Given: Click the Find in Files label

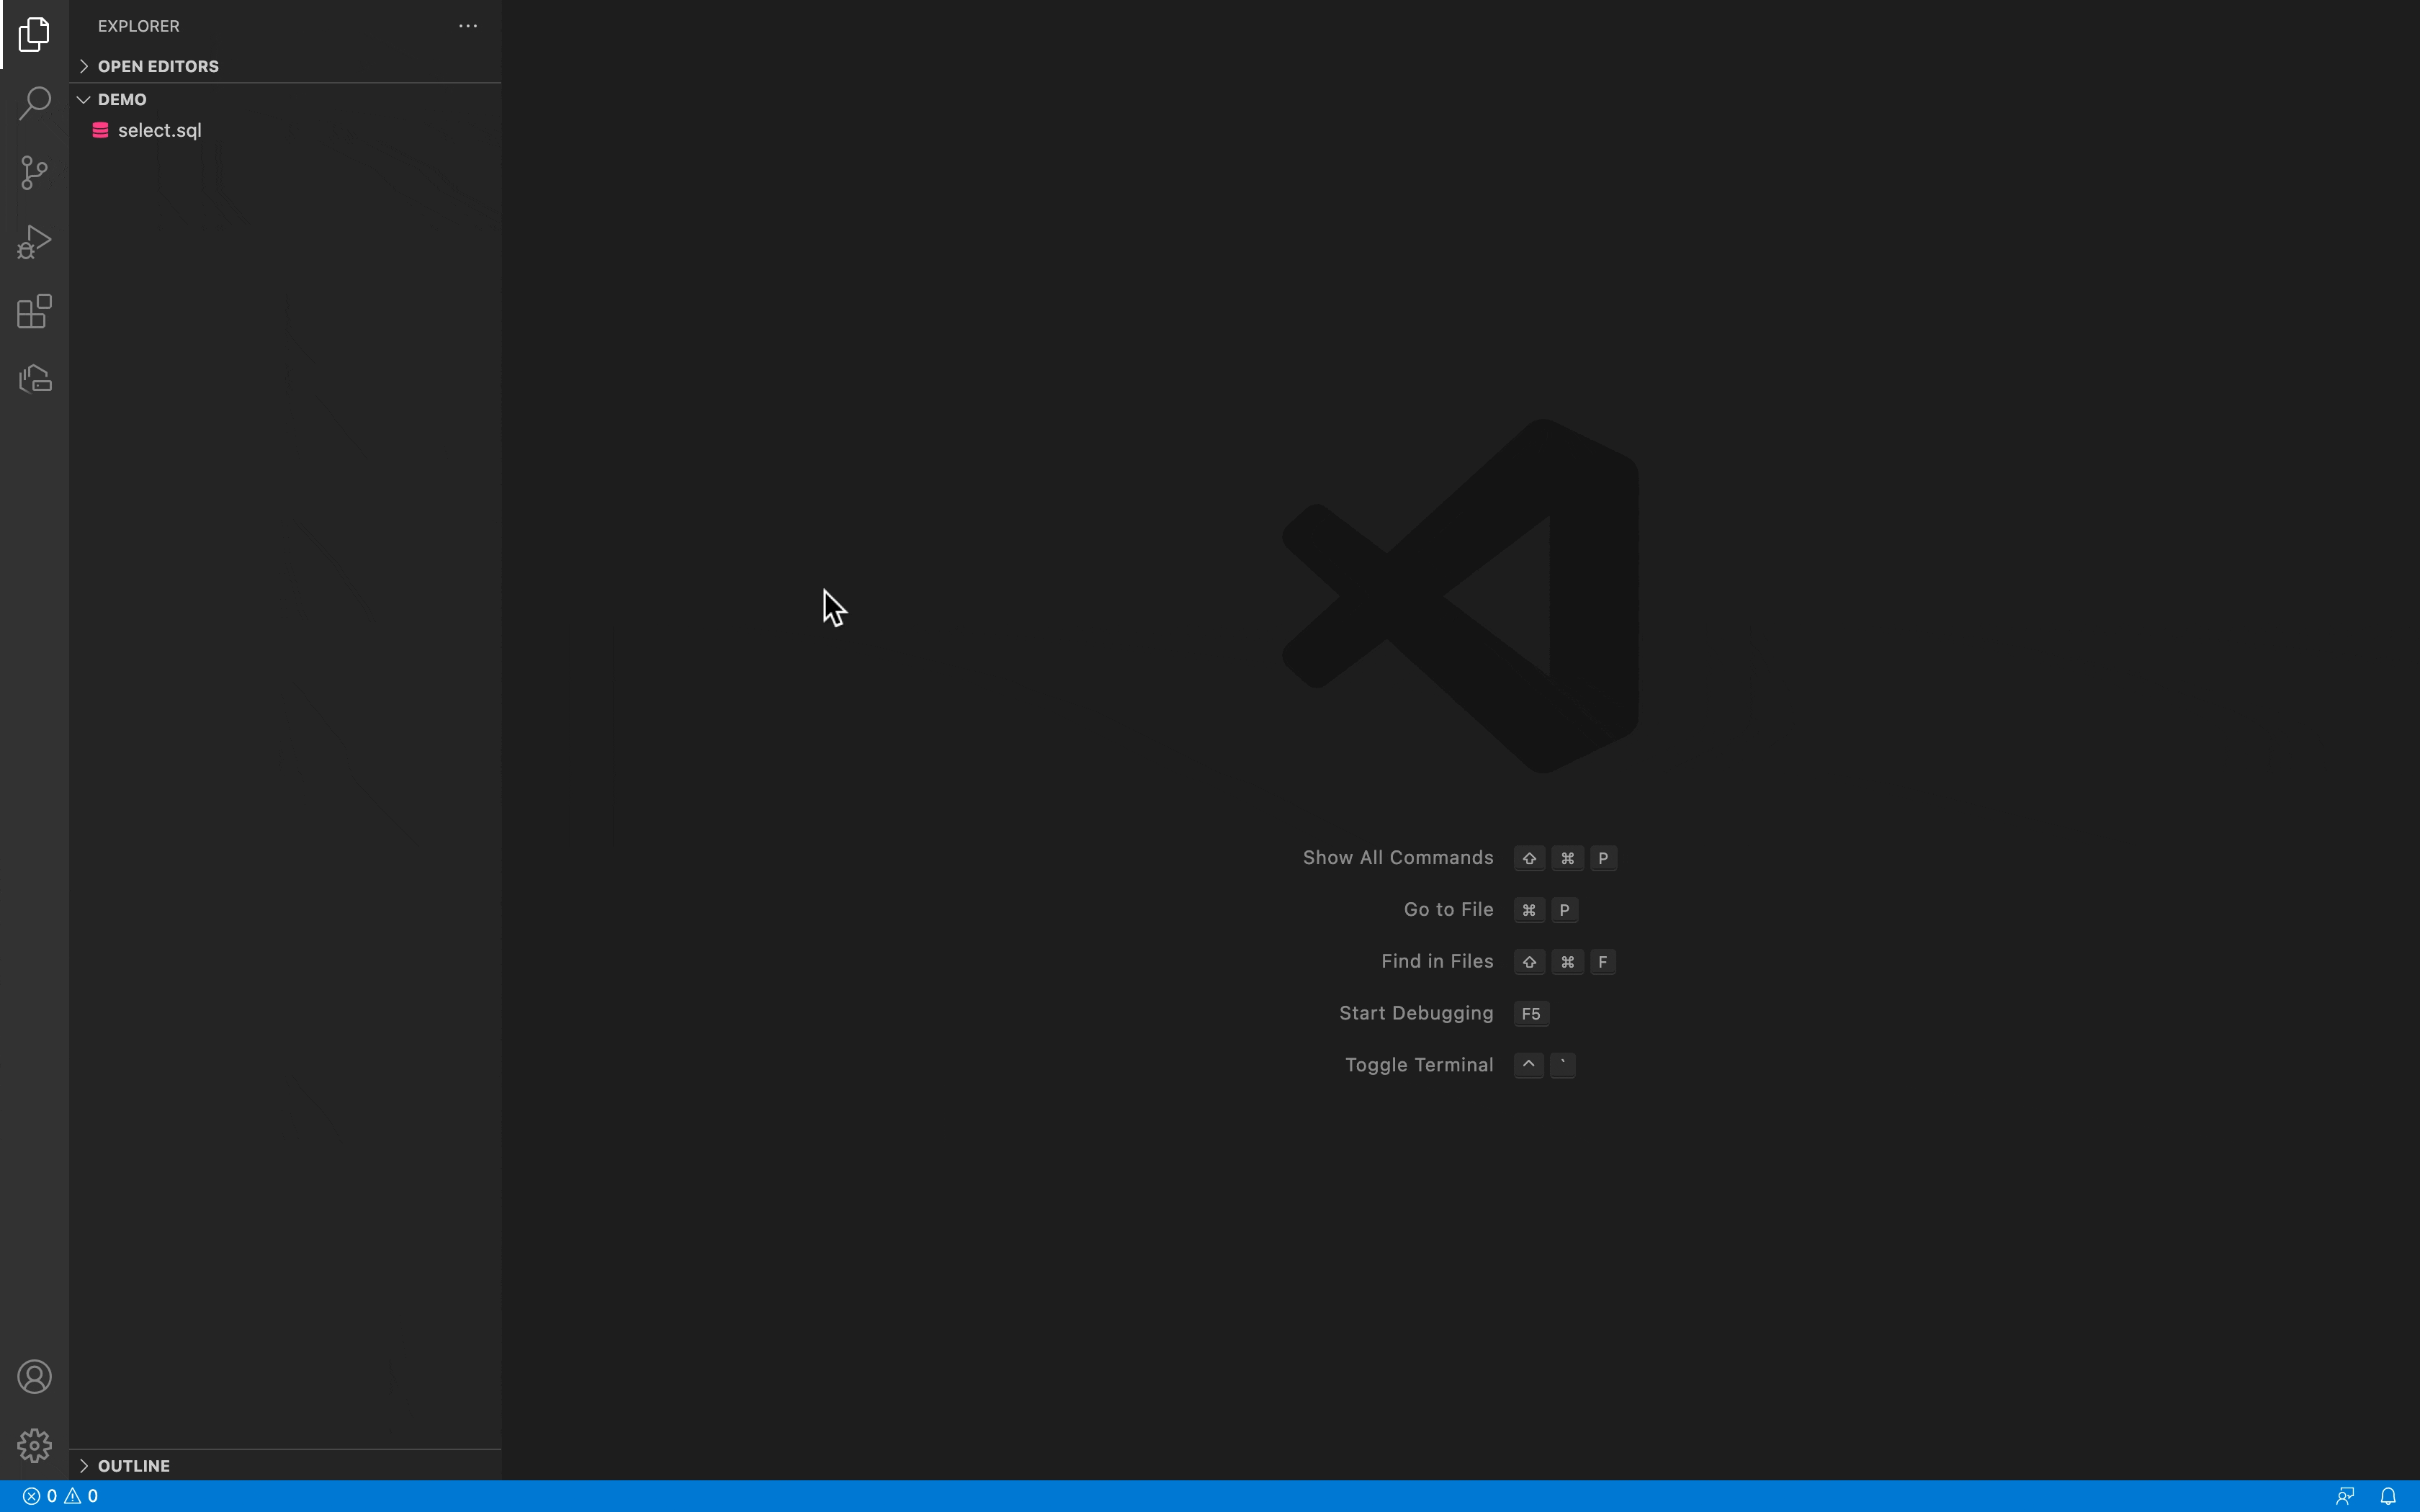Looking at the screenshot, I should 1437,961.
